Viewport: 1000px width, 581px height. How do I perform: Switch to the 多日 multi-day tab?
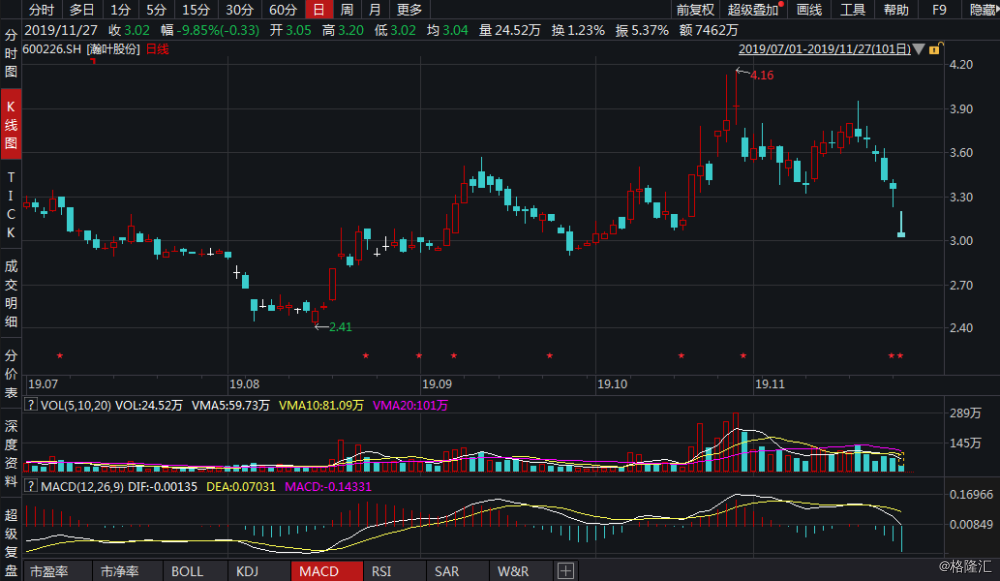pos(82,10)
